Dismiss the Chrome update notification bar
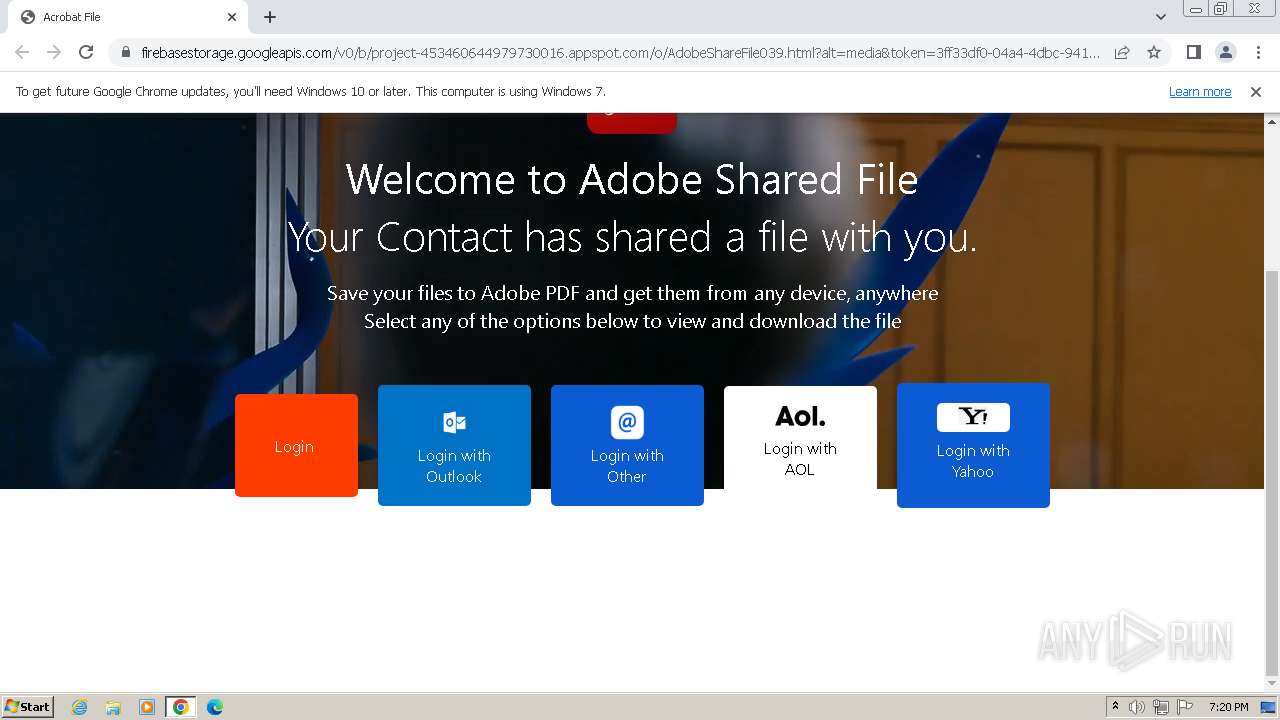 (x=1256, y=92)
